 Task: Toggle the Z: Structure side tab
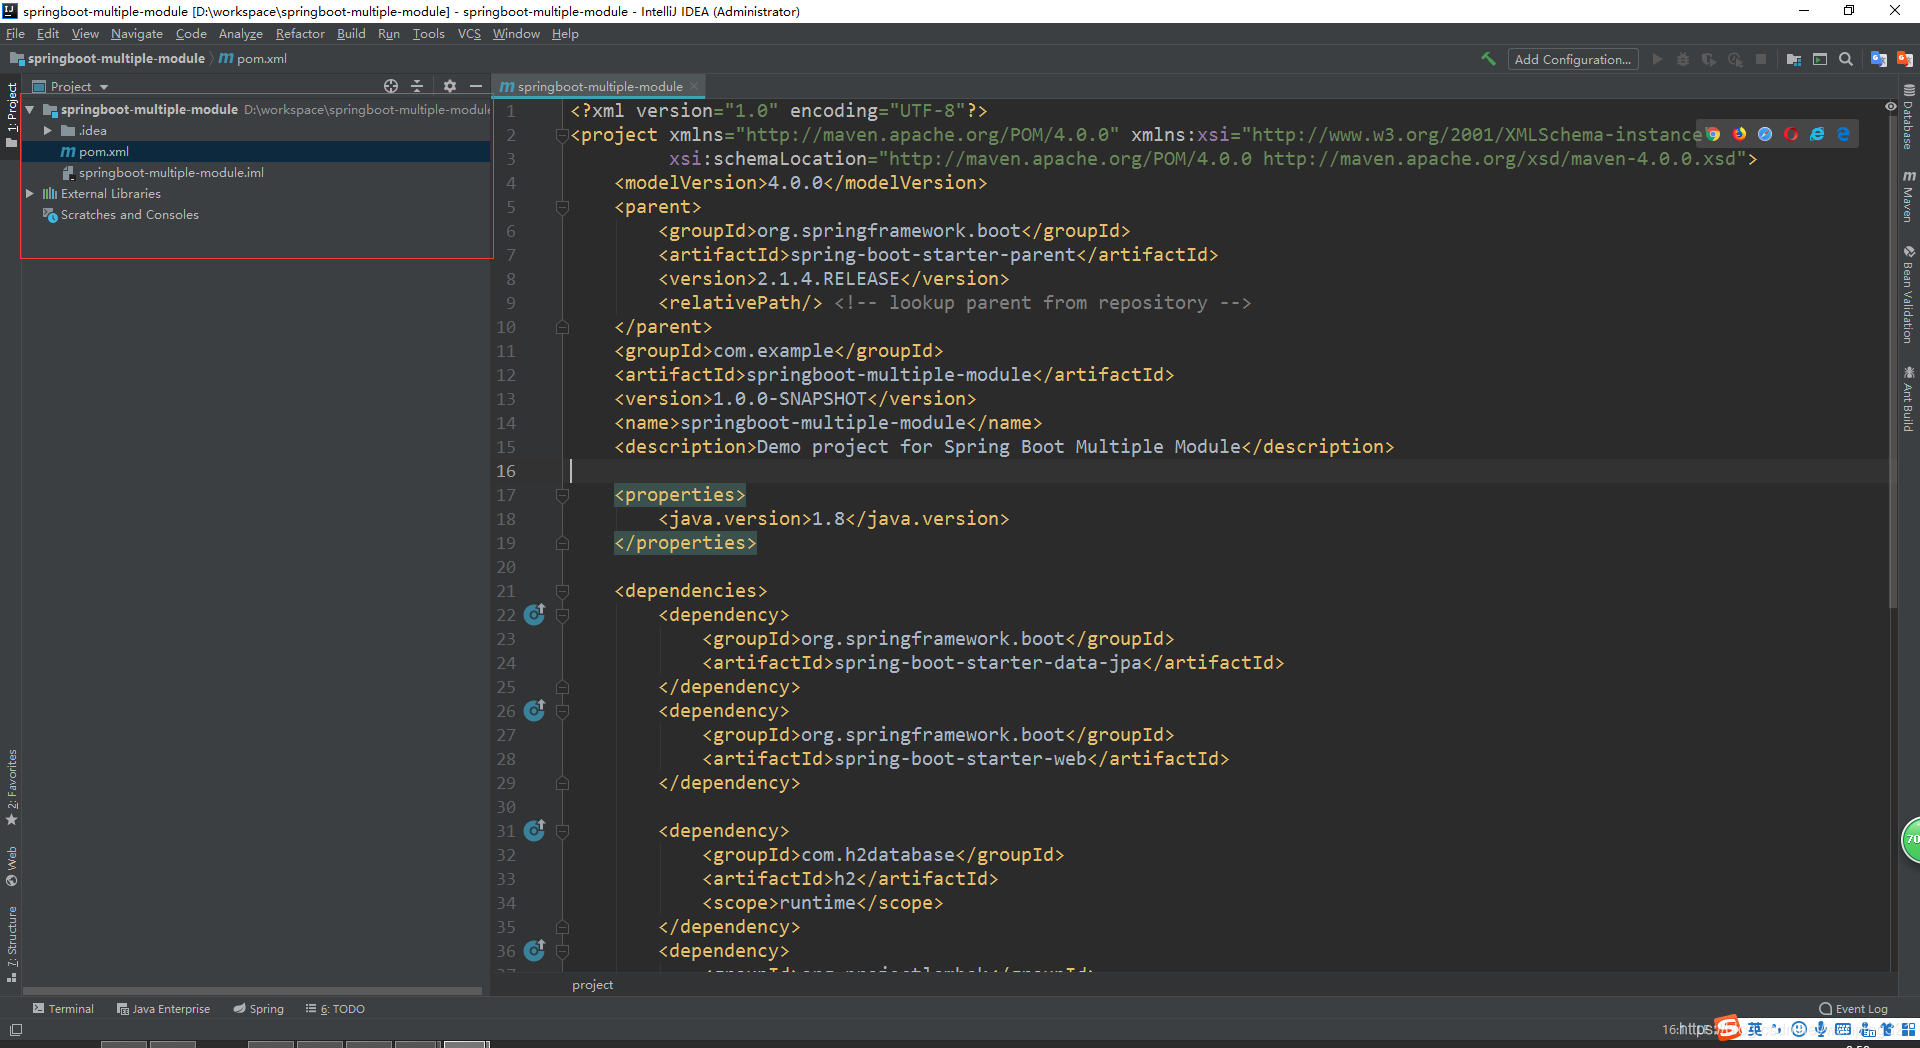click(x=11, y=944)
